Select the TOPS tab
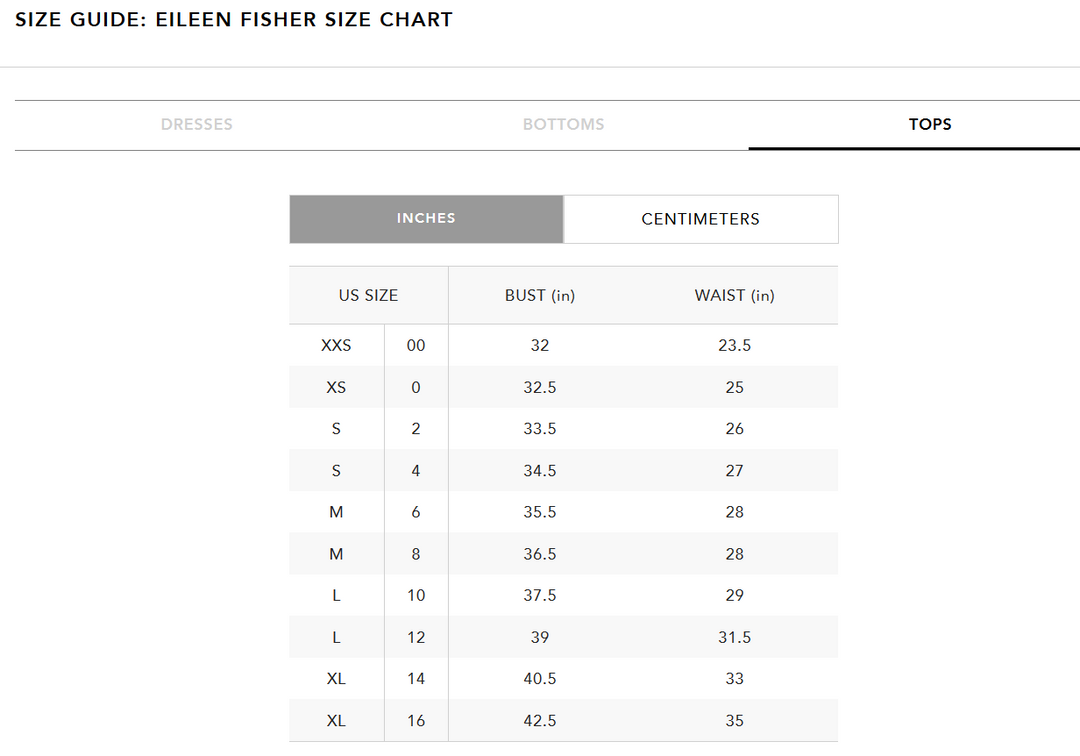The height and width of the screenshot is (756, 1080). tap(931, 124)
